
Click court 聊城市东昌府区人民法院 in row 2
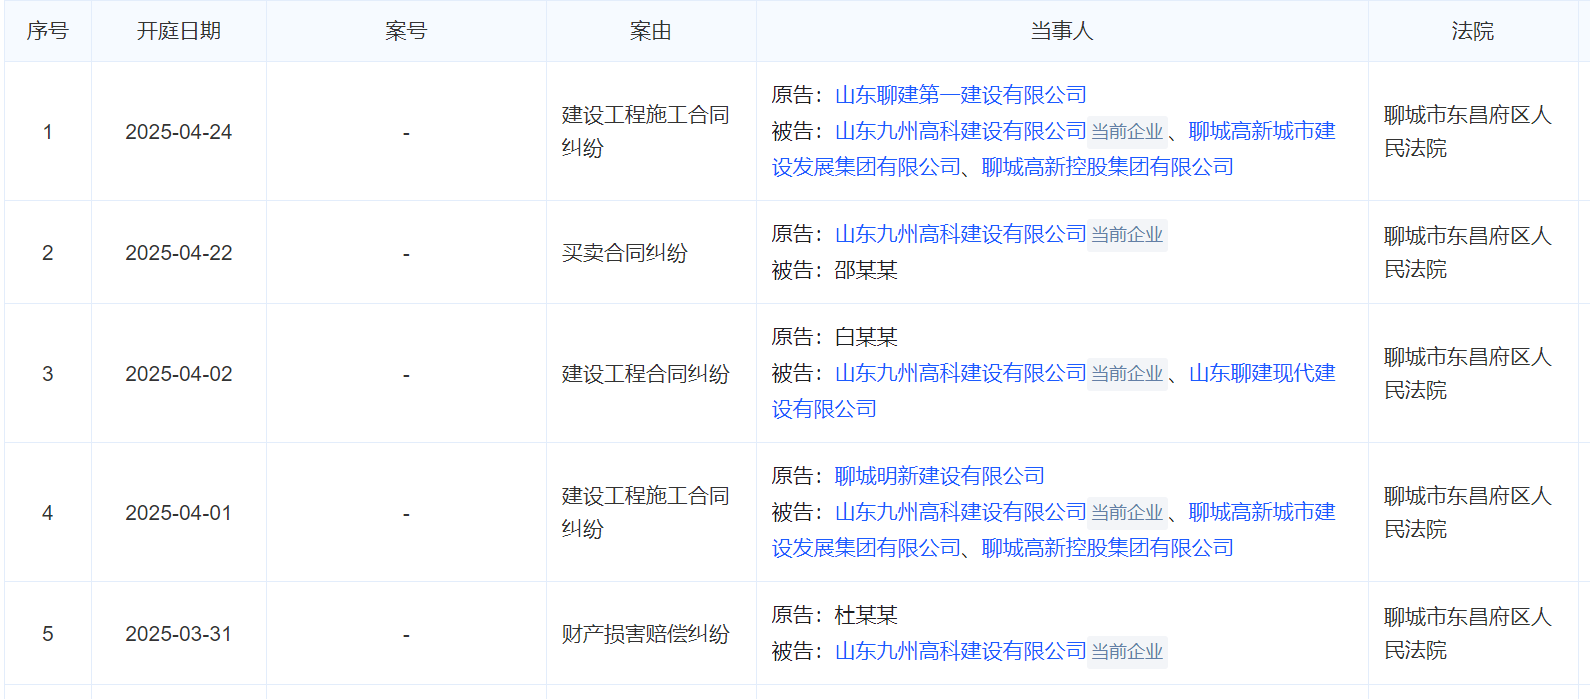[1467, 252]
